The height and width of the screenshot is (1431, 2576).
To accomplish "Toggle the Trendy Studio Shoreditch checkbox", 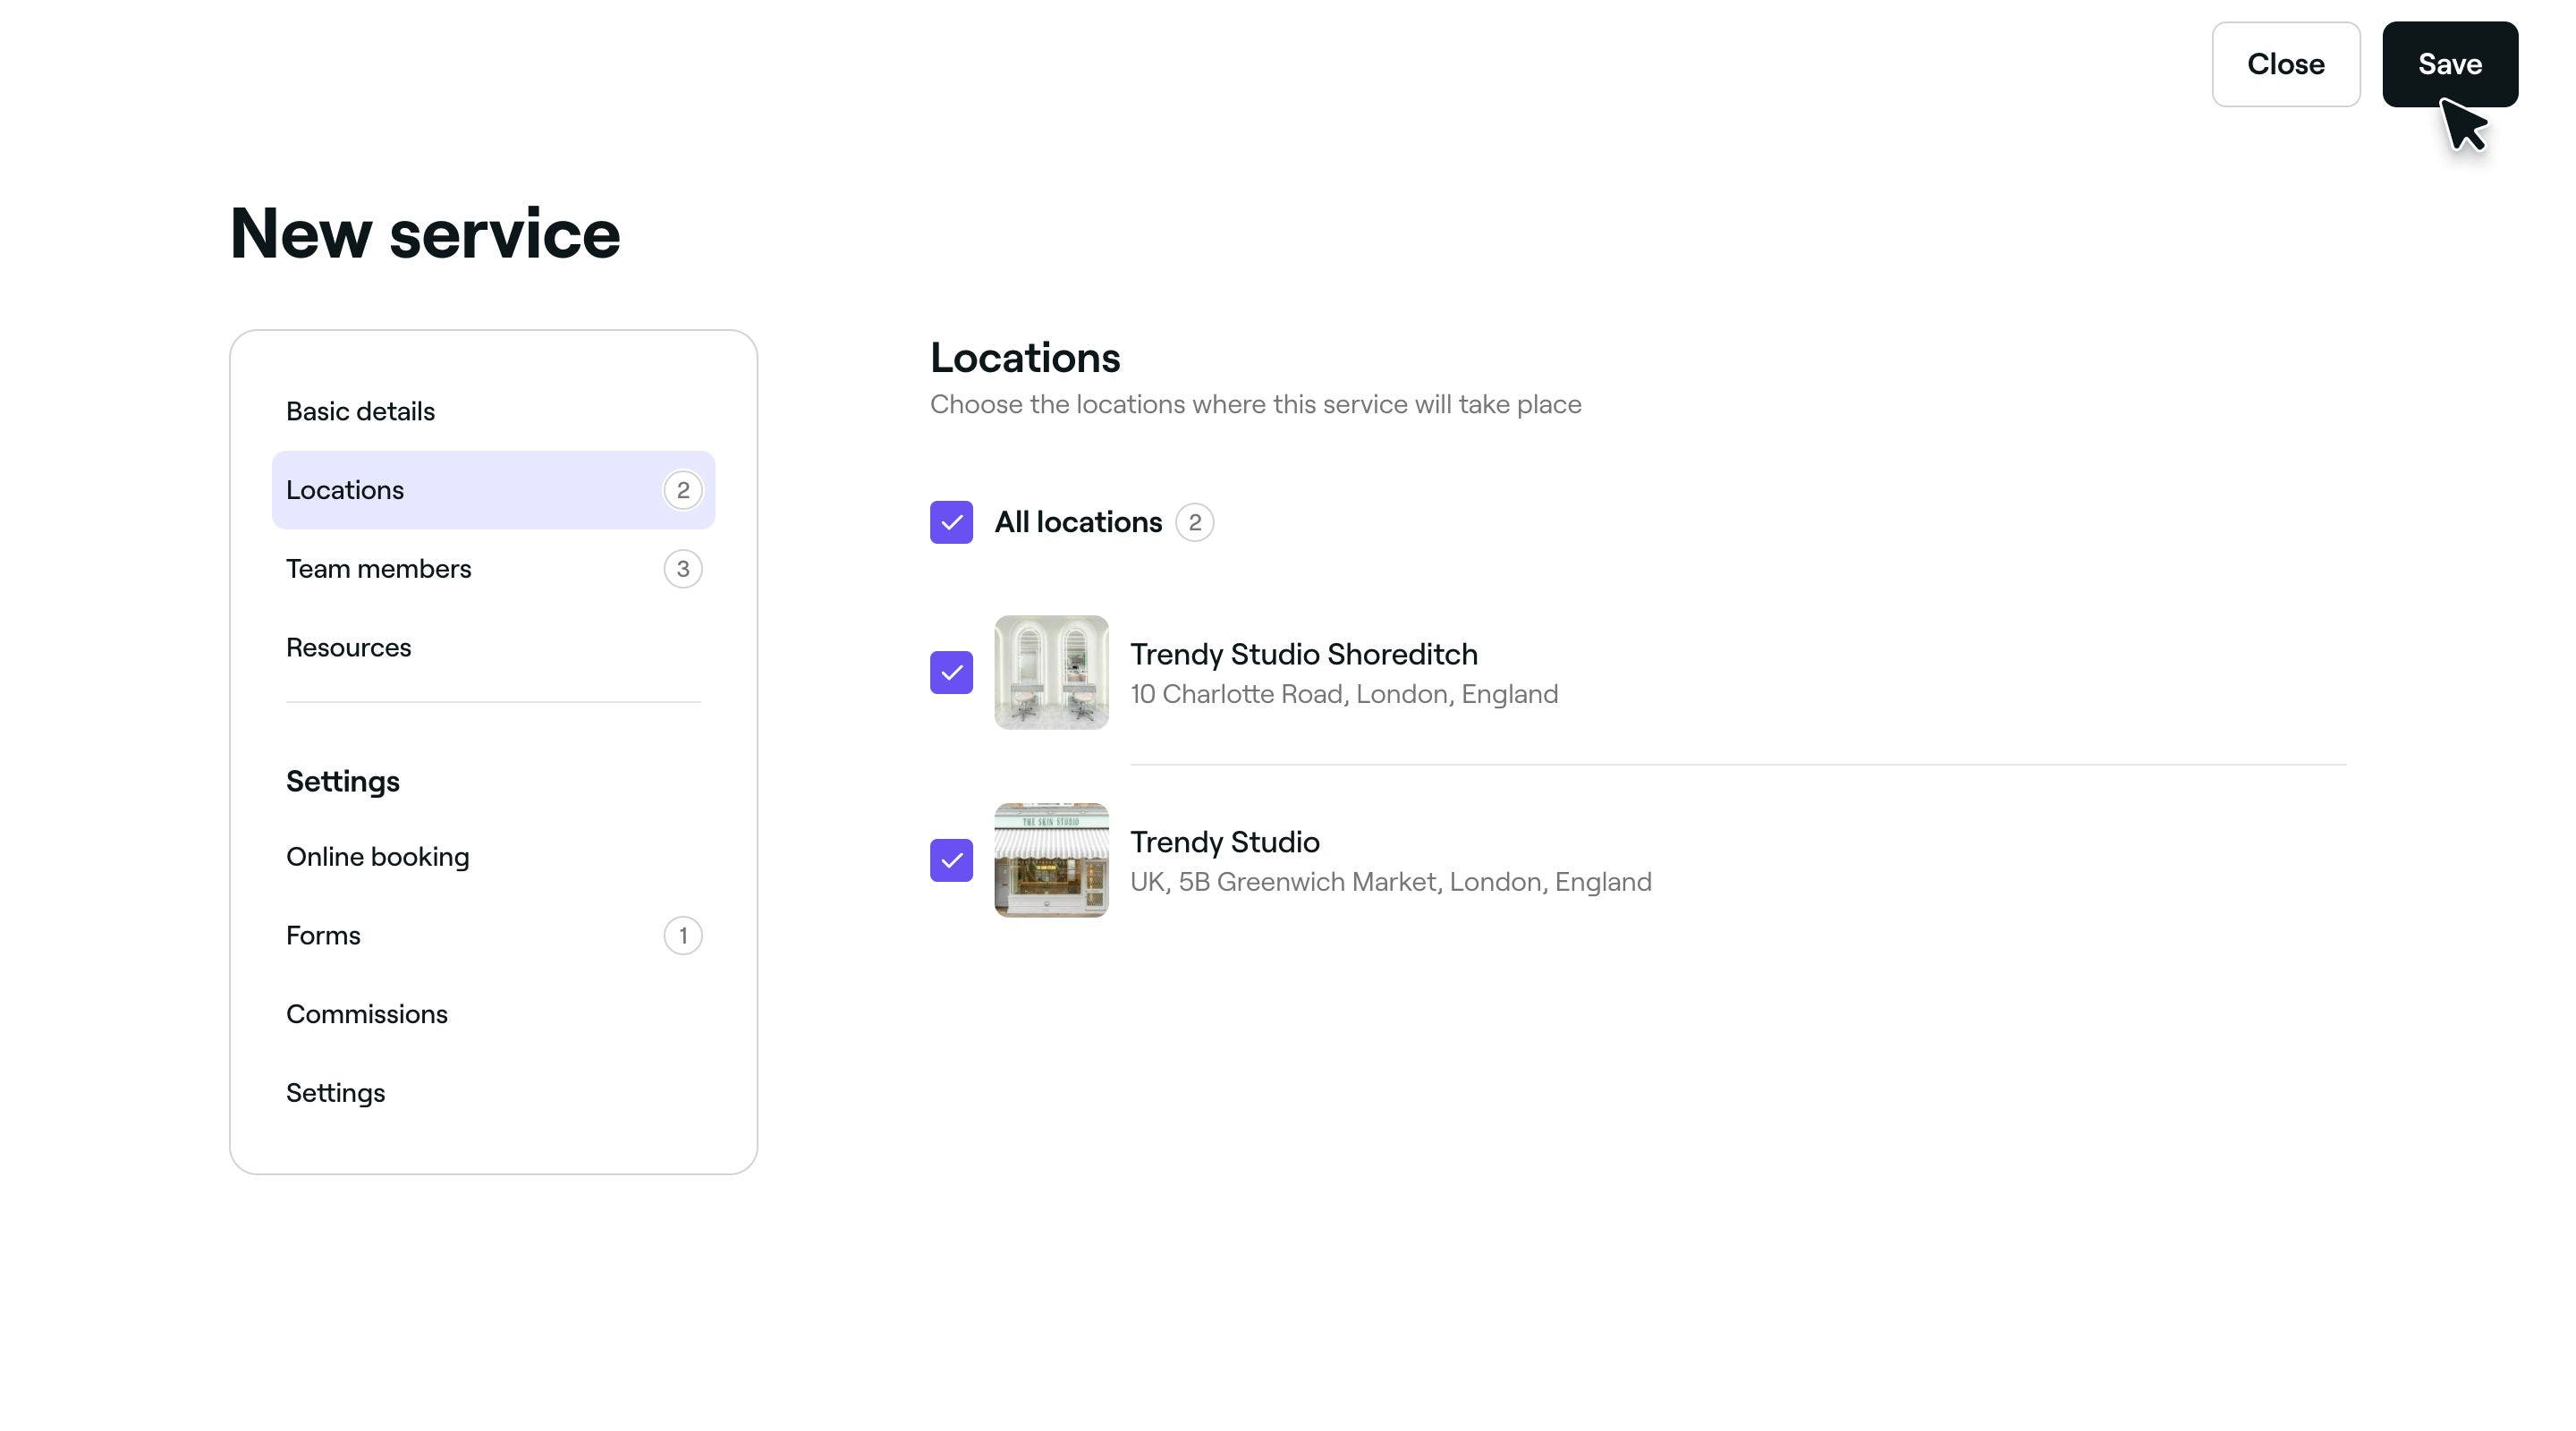I will click(x=951, y=672).
